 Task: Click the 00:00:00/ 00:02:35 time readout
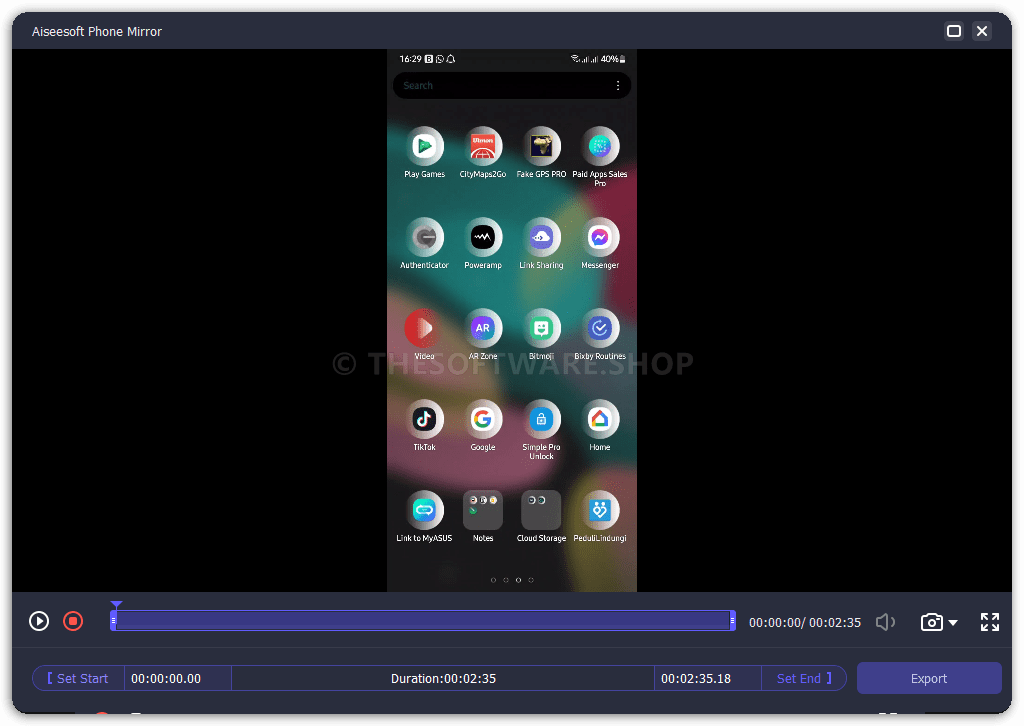point(805,623)
